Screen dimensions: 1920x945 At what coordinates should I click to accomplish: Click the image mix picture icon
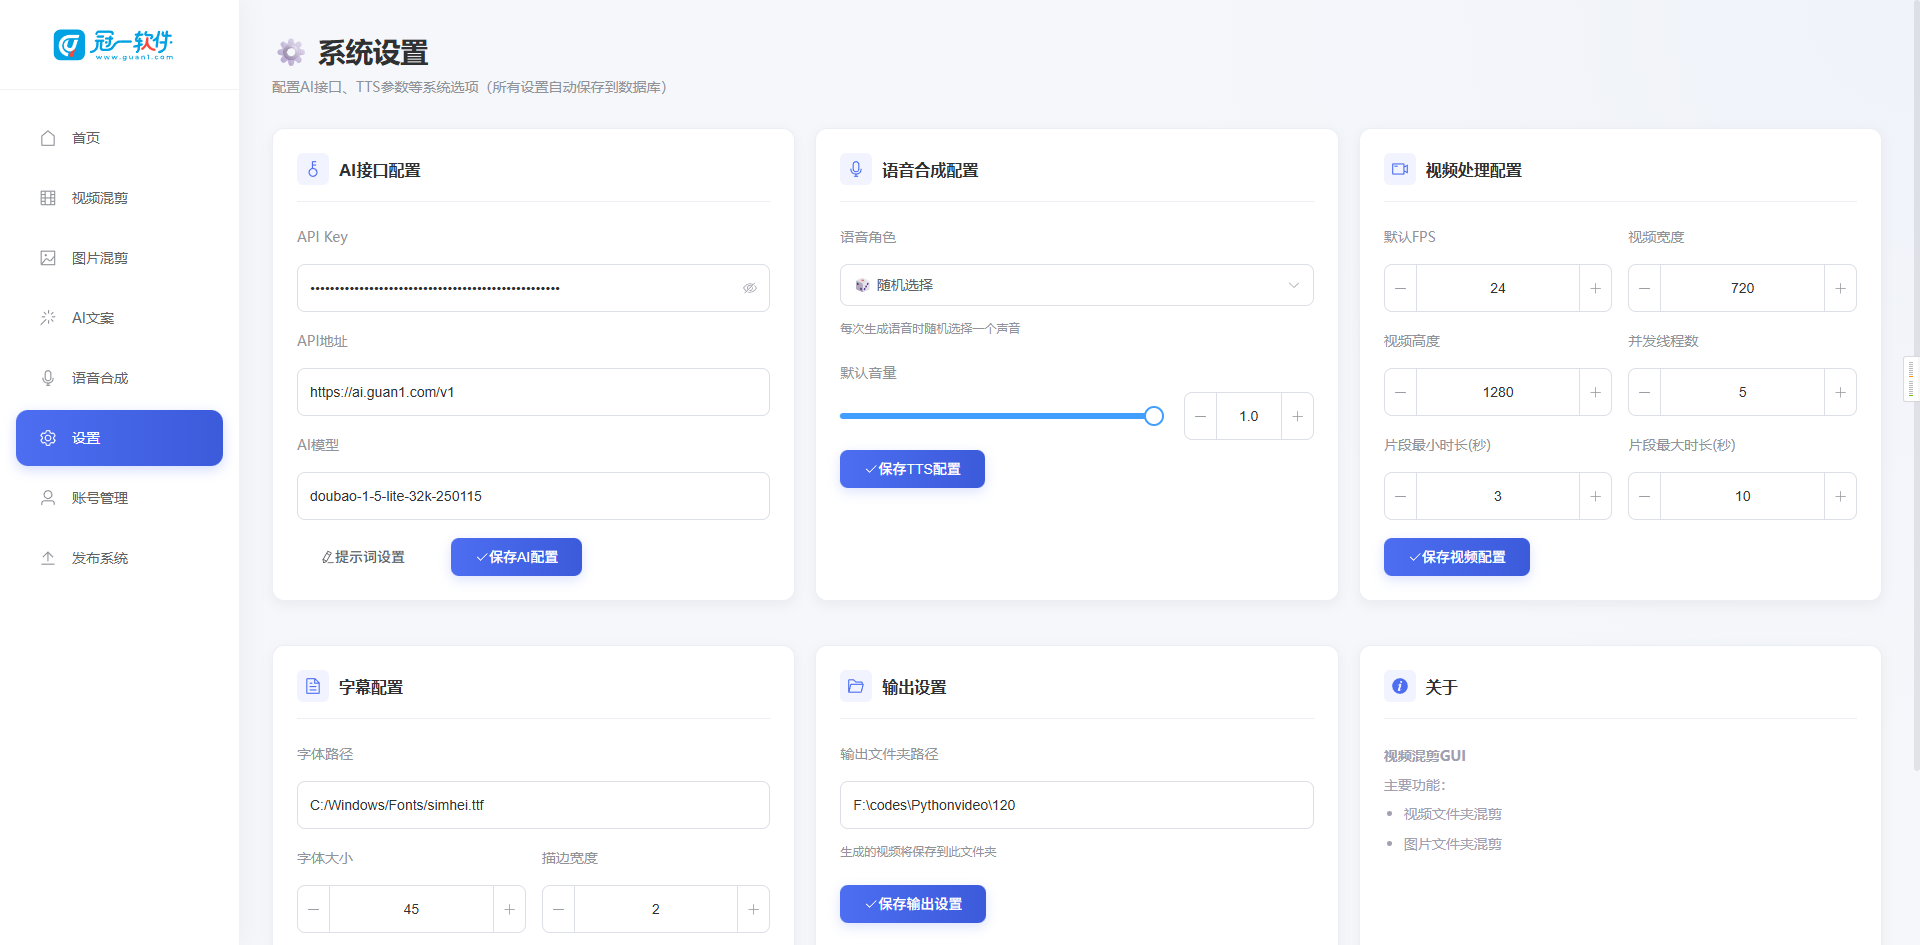tap(48, 258)
